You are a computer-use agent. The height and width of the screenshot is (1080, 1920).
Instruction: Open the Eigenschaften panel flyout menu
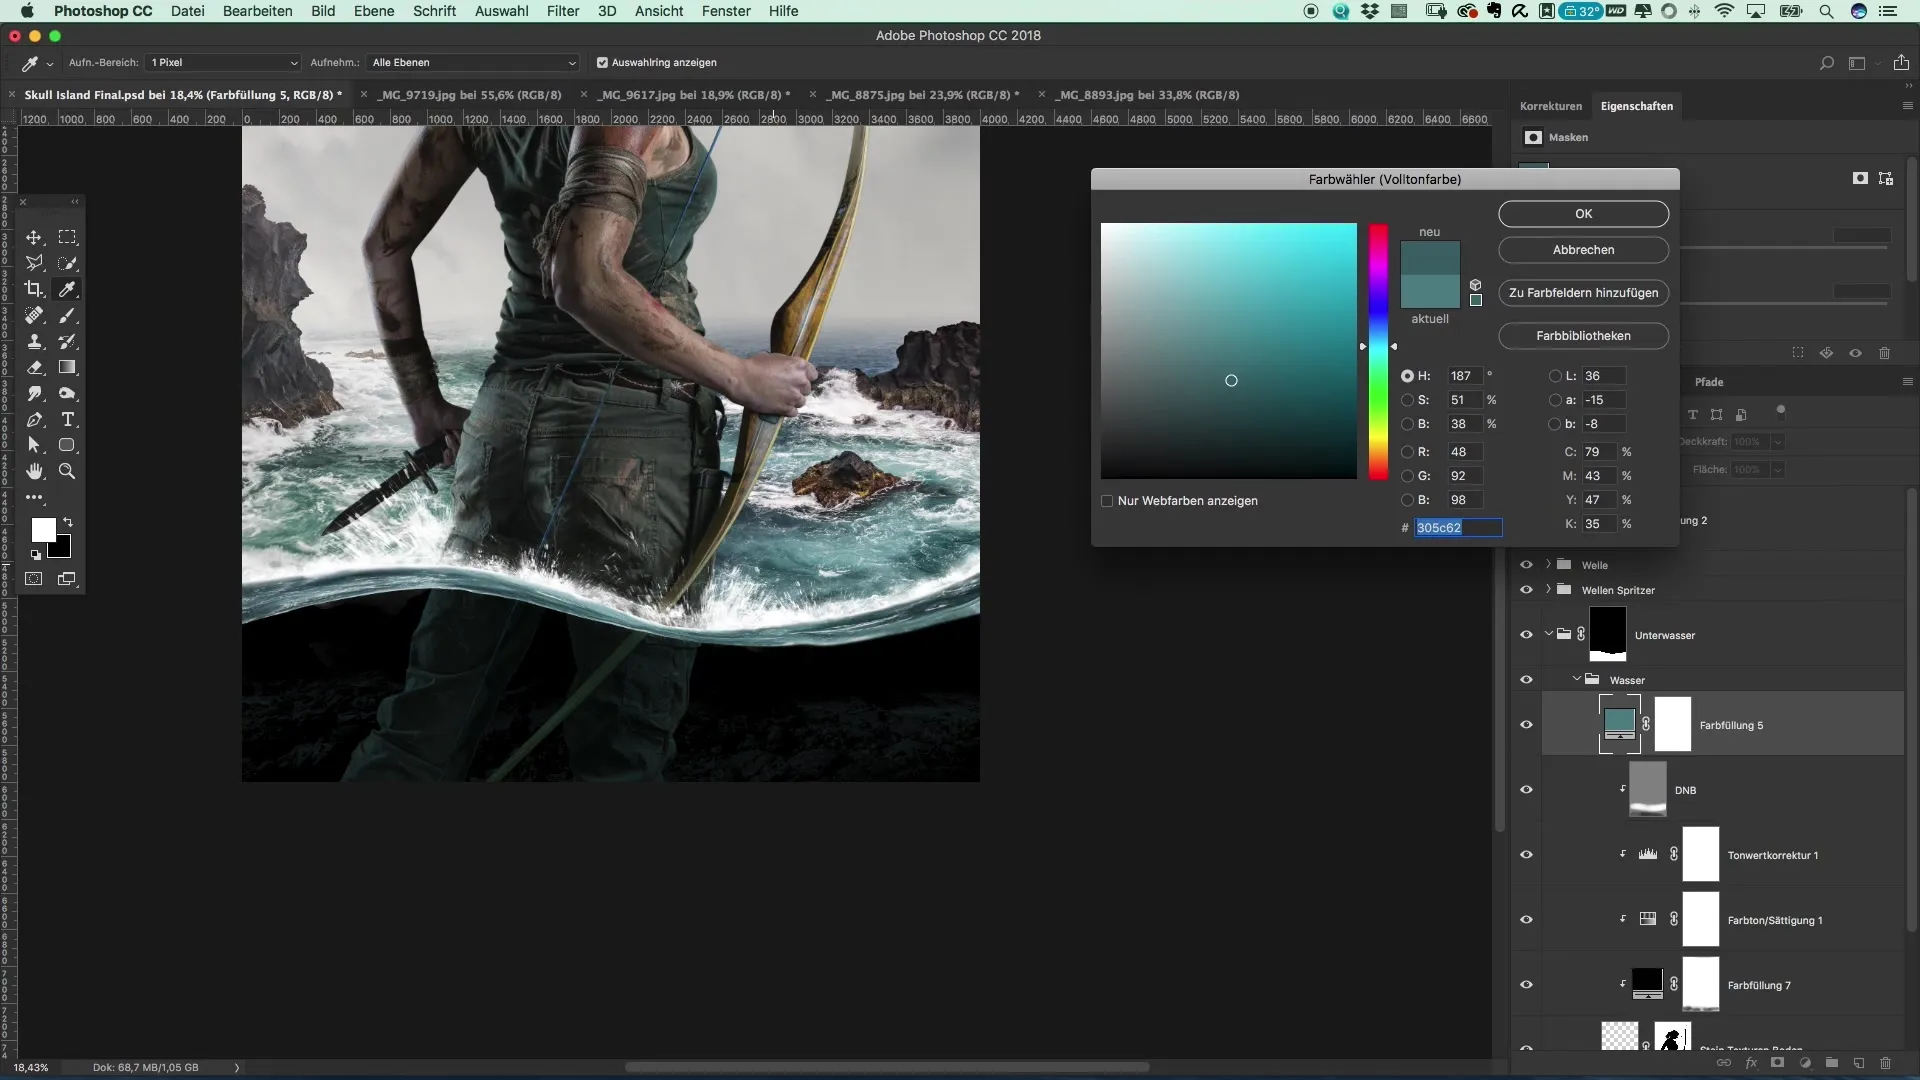(1907, 106)
